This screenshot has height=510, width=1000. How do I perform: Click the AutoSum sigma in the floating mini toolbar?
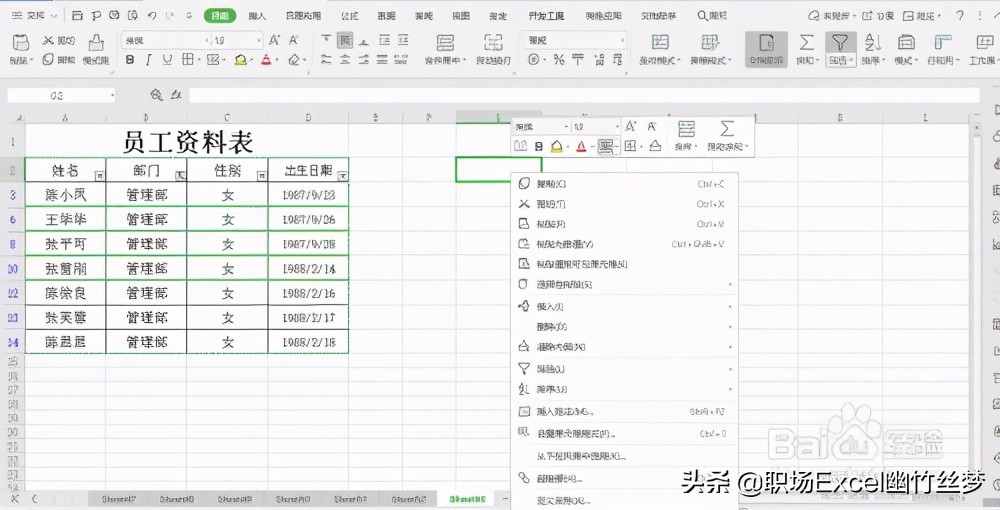[x=726, y=129]
